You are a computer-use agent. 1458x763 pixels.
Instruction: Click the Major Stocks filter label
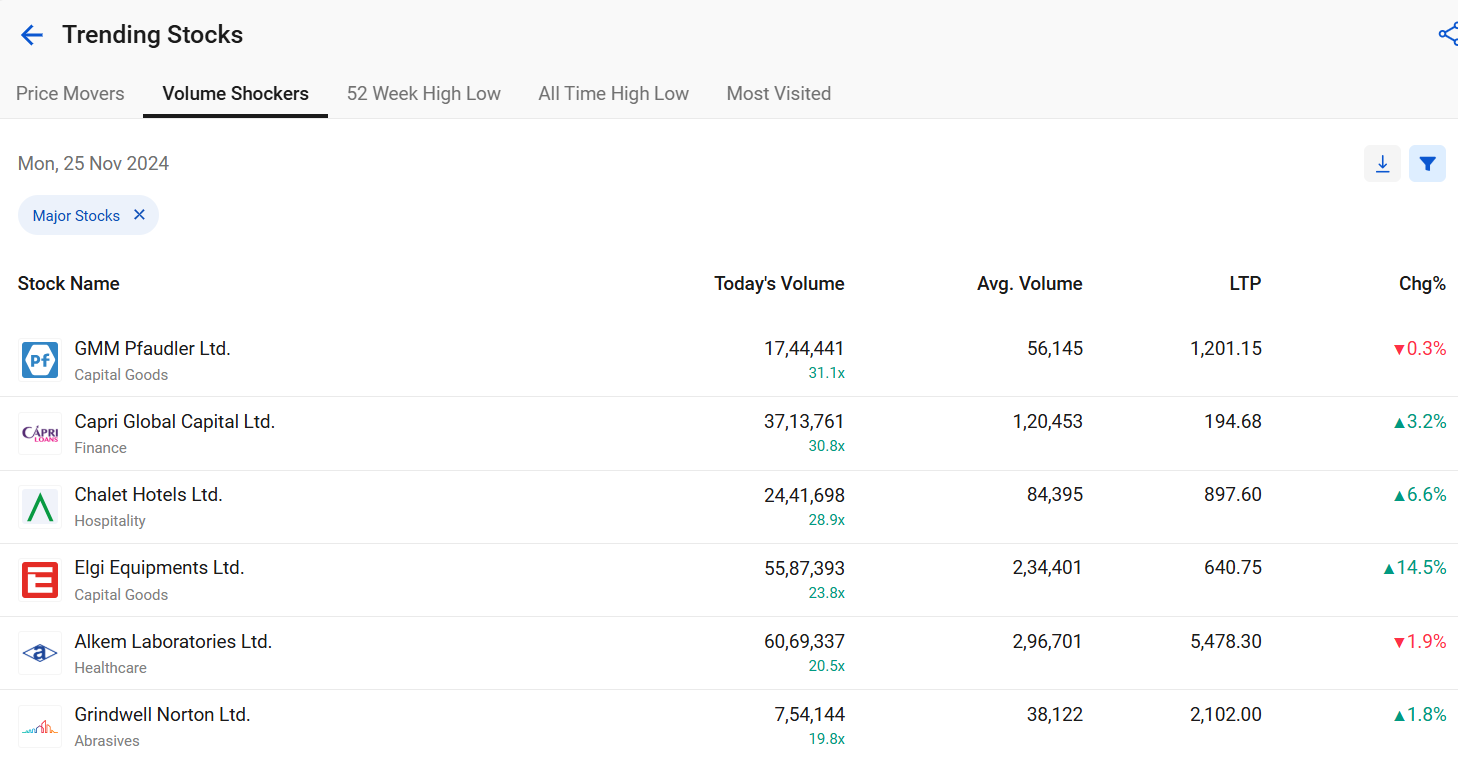coord(76,215)
